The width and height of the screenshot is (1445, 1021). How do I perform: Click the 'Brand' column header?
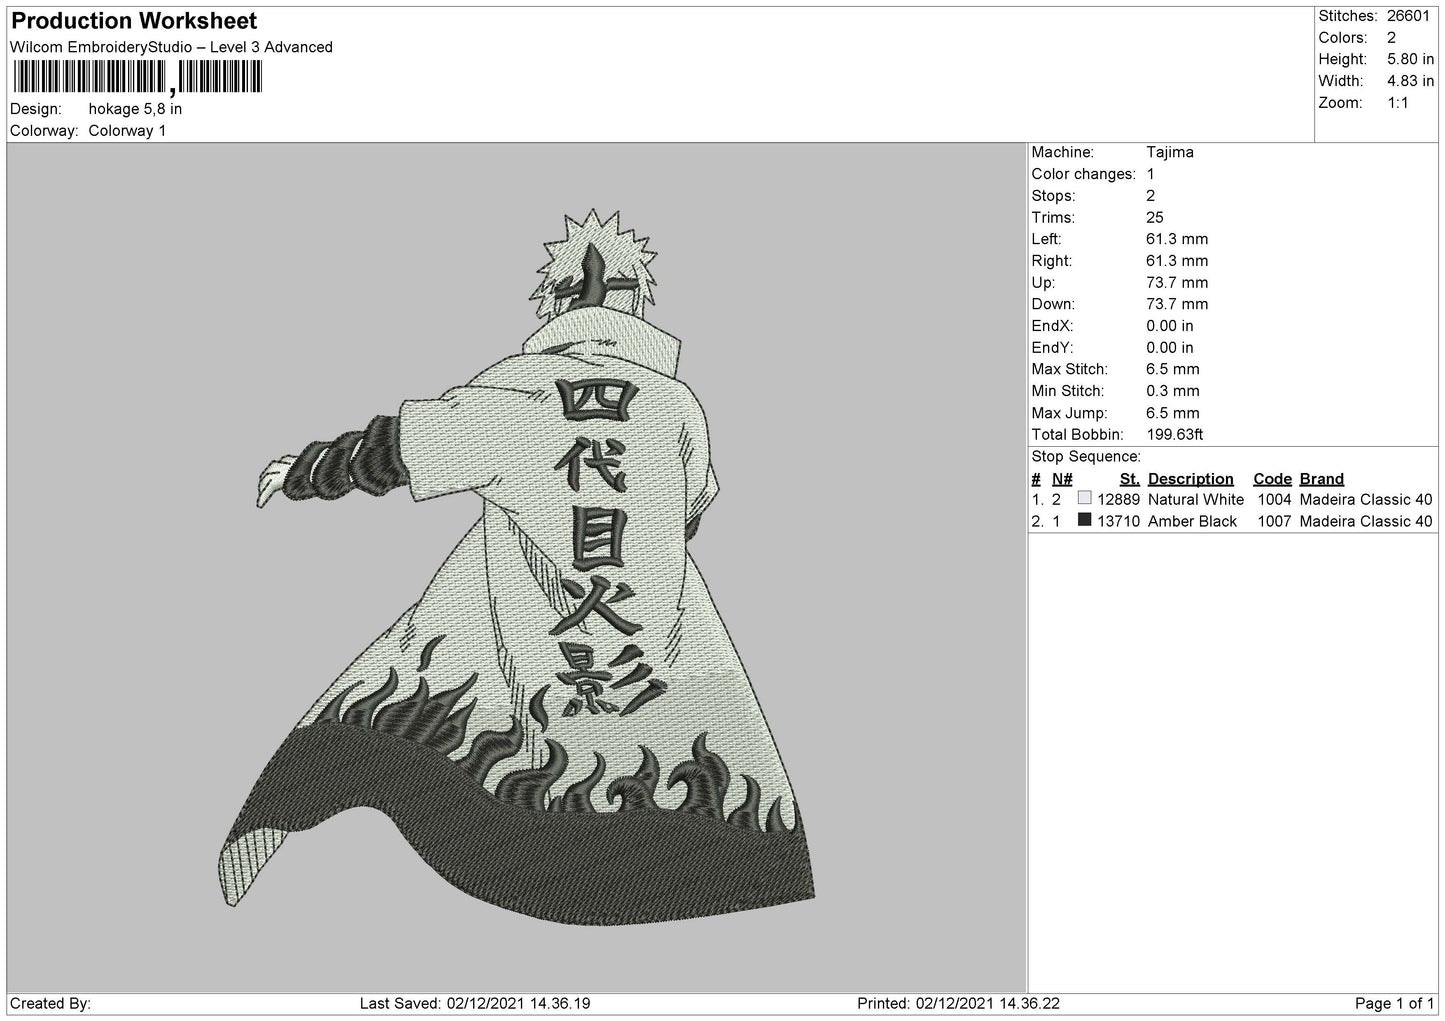[1322, 479]
